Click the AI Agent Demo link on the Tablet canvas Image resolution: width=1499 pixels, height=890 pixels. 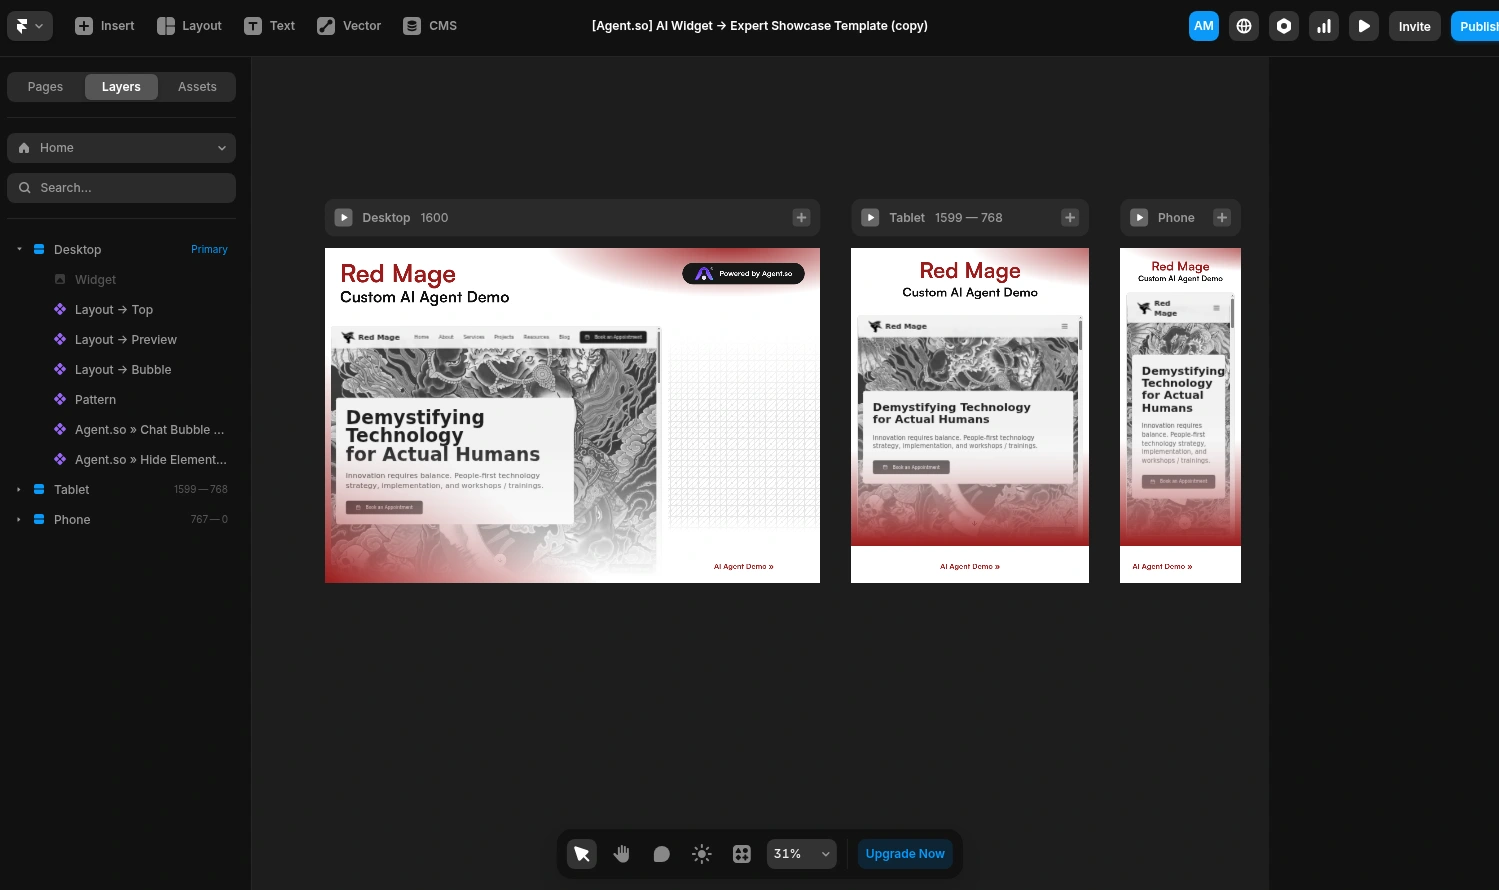970,566
